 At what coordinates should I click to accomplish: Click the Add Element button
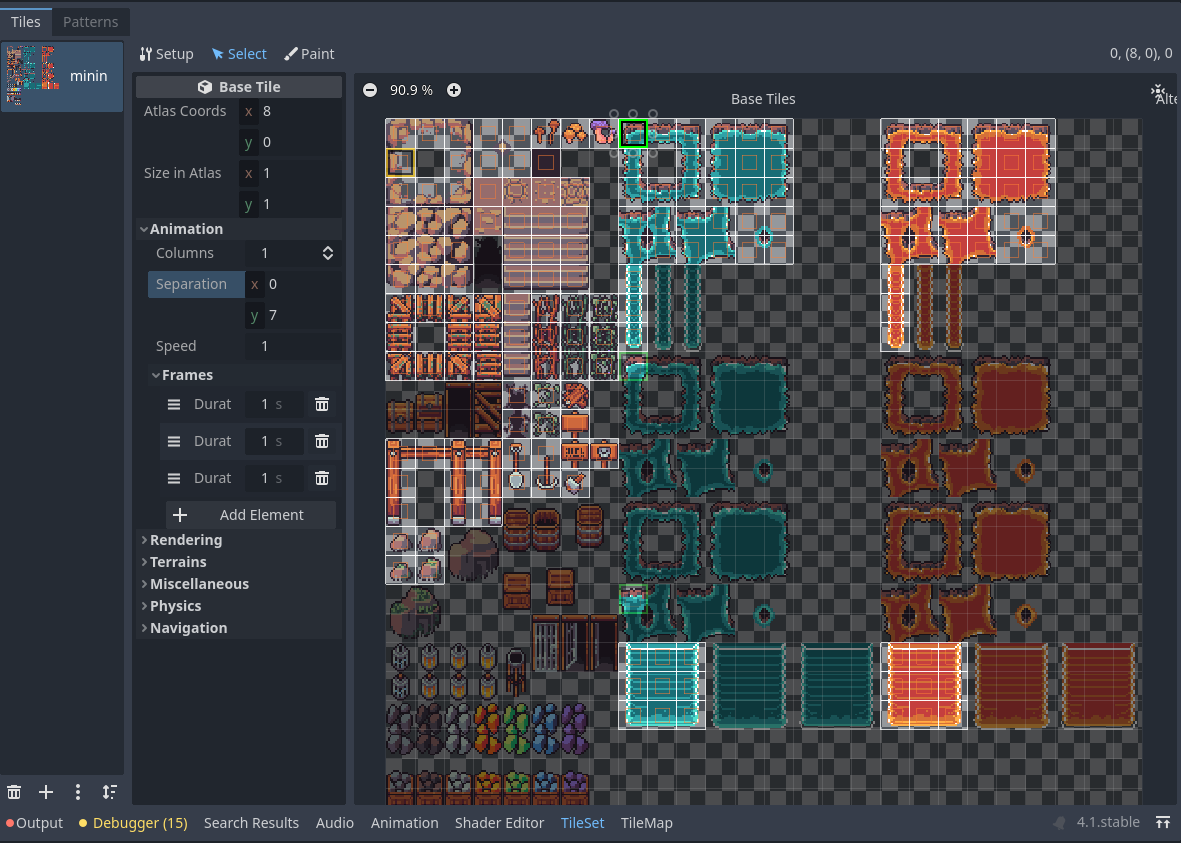coord(250,514)
